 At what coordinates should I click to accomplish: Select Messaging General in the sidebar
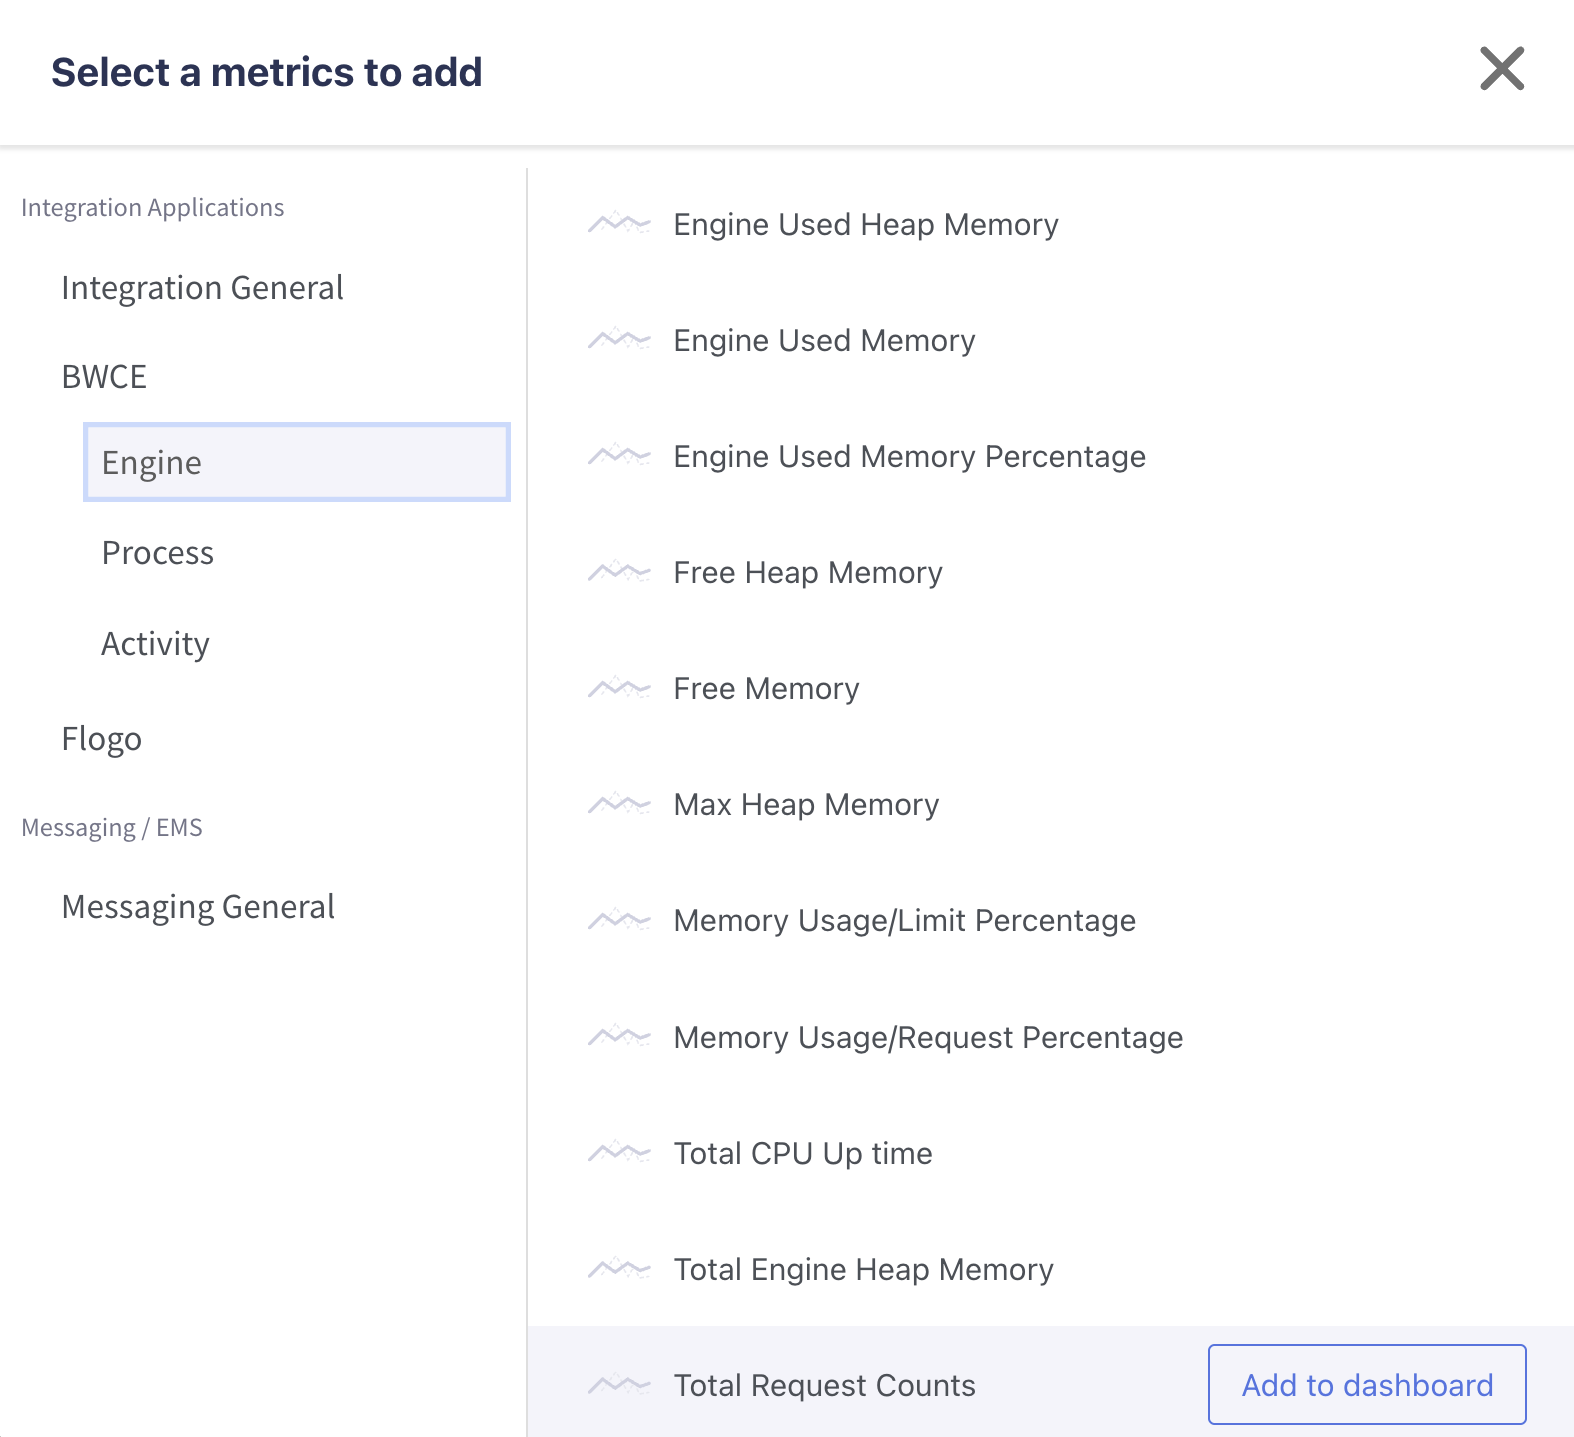pos(198,907)
